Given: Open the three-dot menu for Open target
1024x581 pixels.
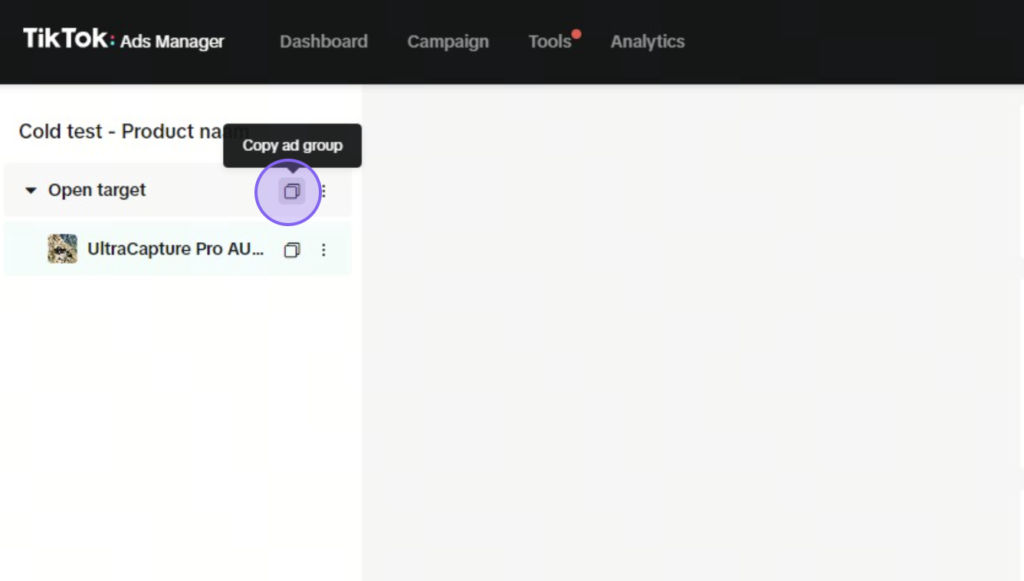Looking at the screenshot, I should pos(323,191).
